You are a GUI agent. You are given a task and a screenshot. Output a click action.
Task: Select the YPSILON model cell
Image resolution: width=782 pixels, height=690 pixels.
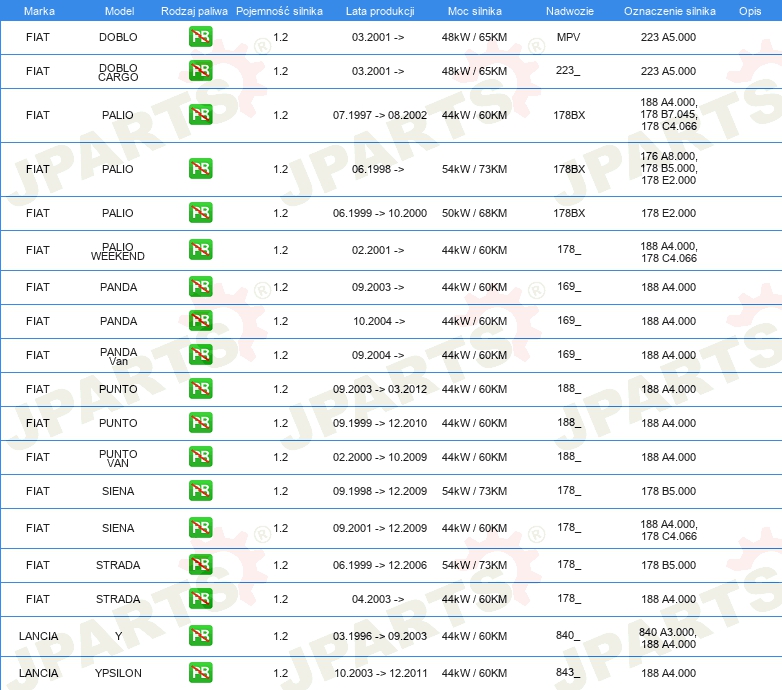[118, 673]
